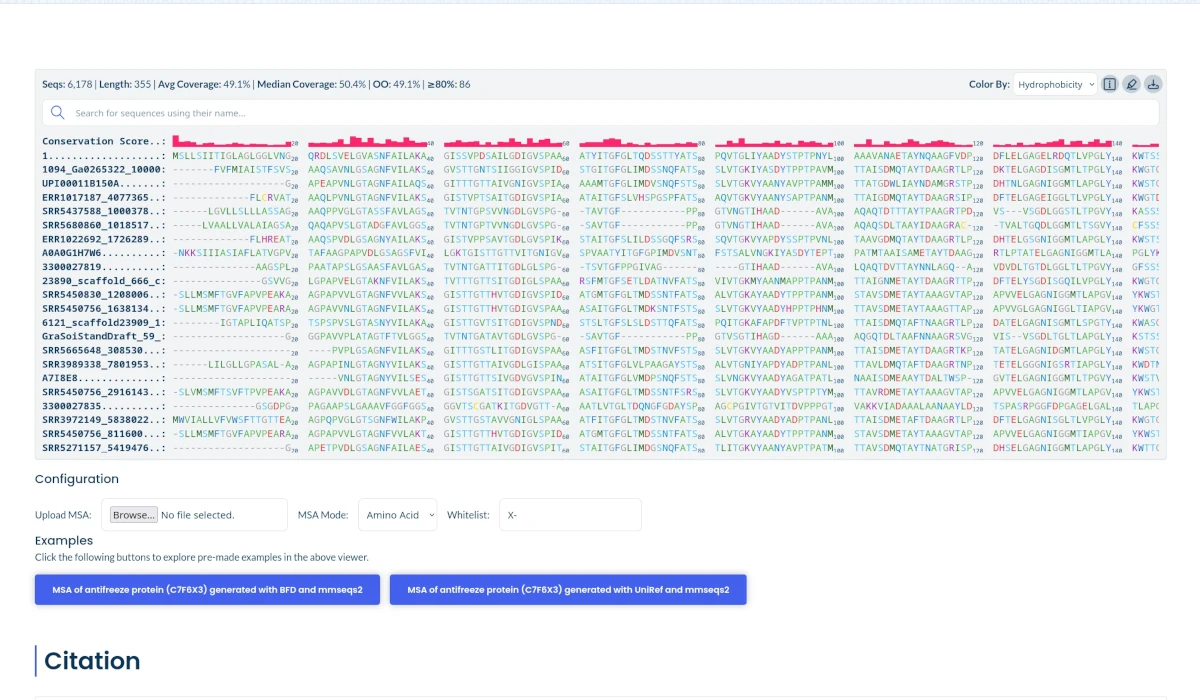Click the highlighter pen icon
The image size is (1200, 700).
[1131, 85]
